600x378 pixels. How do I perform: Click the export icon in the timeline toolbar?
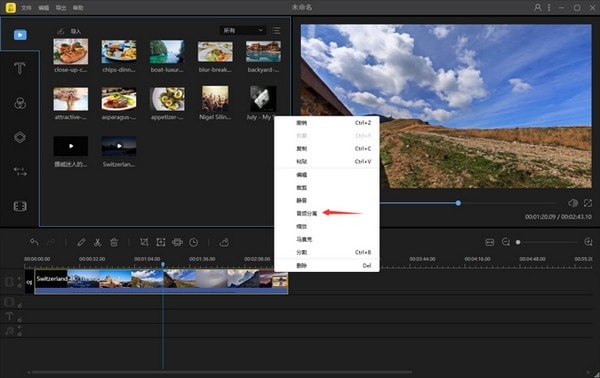pyautogui.click(x=225, y=242)
